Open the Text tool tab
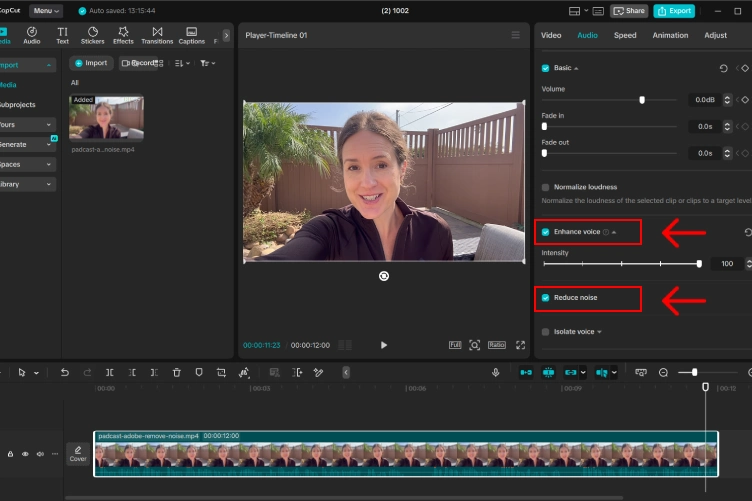The image size is (752, 501). (x=62, y=35)
